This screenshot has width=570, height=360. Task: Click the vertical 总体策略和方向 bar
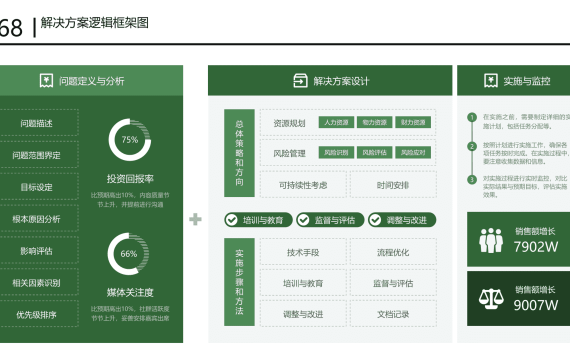(x=239, y=153)
